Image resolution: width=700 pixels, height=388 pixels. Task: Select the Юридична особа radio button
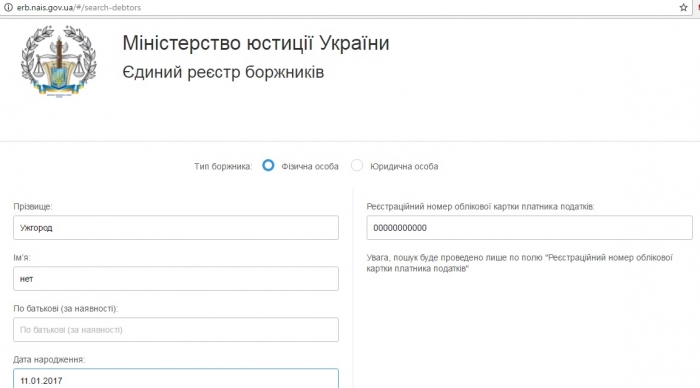pos(357,166)
